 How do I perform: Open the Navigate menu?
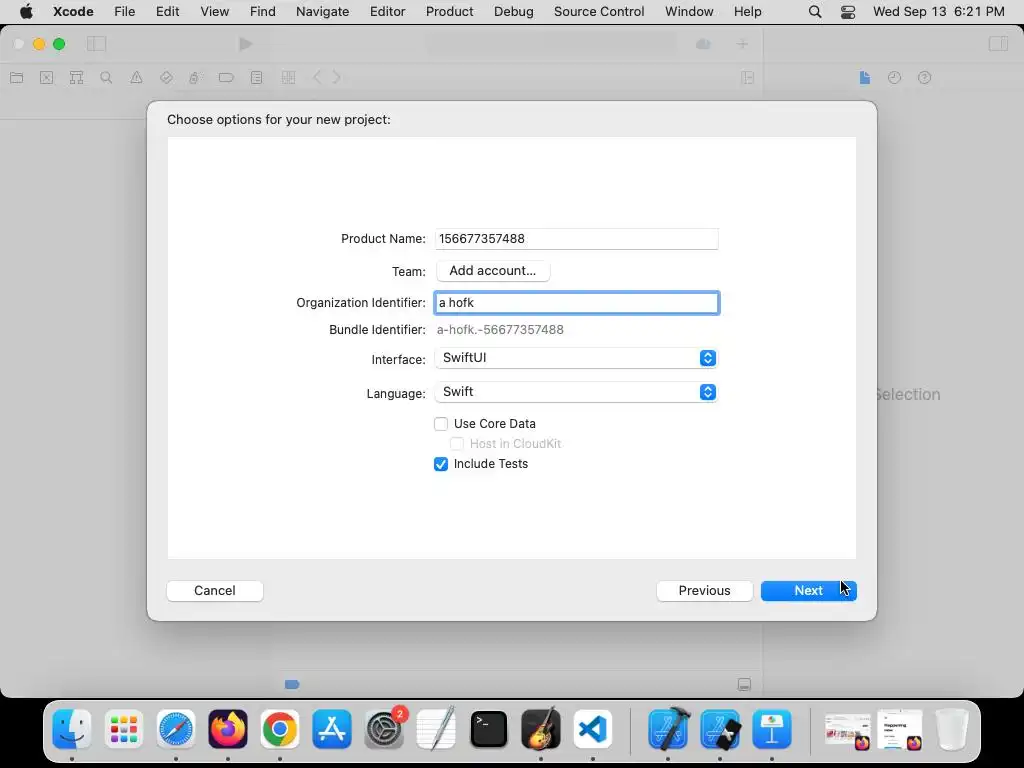pos(322,11)
